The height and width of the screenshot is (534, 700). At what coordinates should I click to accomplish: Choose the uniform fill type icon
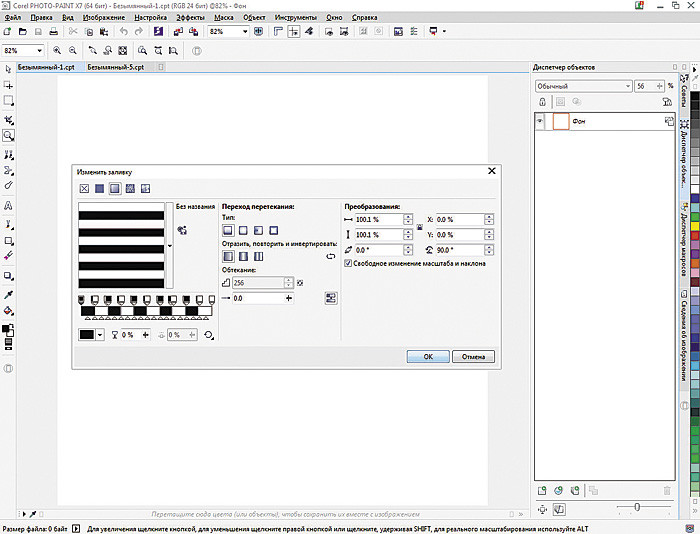(x=100, y=188)
